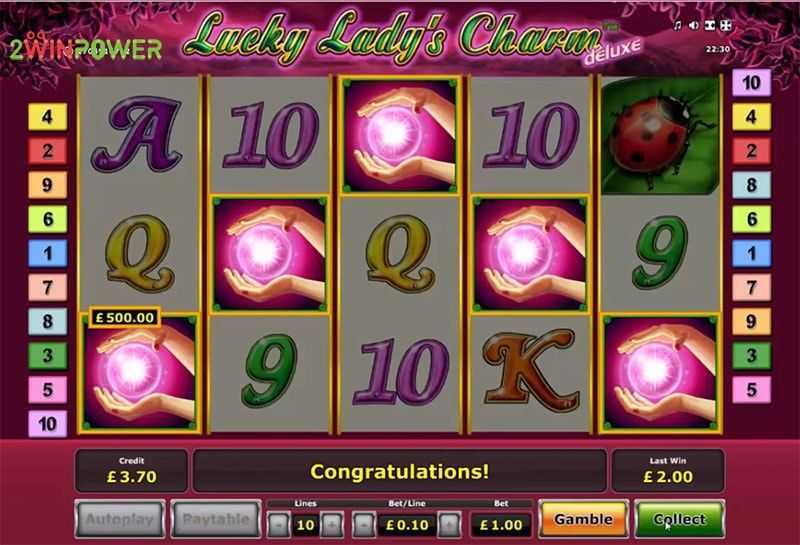Click the crystal ball atop the middle reel
Viewport: 800px width, 545px height.
click(x=399, y=136)
